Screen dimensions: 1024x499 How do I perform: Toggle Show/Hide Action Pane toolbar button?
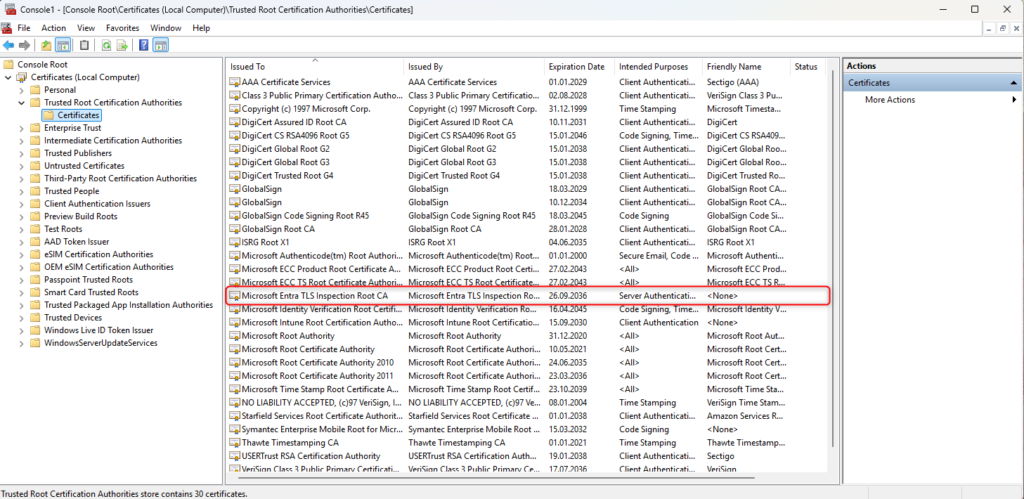click(161, 45)
